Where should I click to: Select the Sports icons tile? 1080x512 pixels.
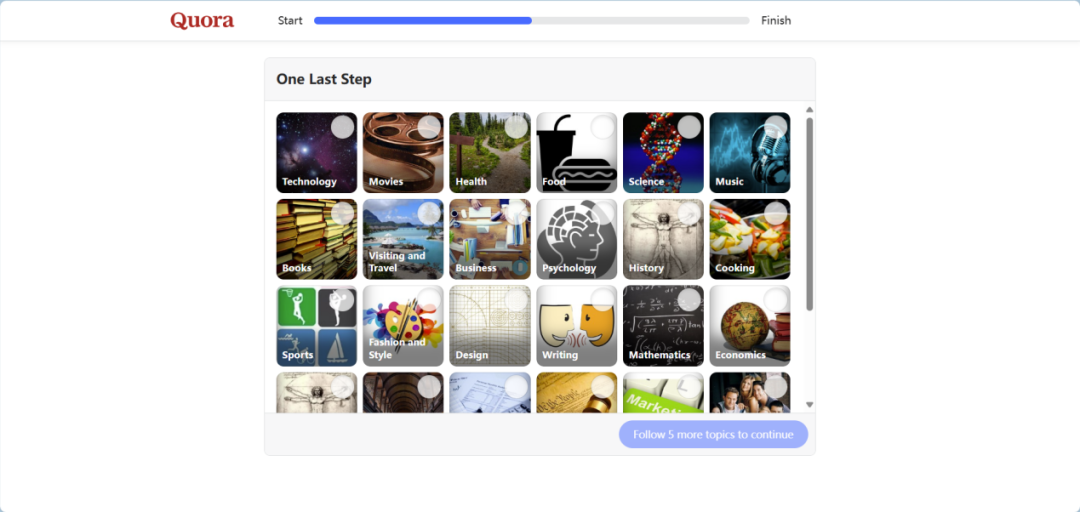pos(317,326)
